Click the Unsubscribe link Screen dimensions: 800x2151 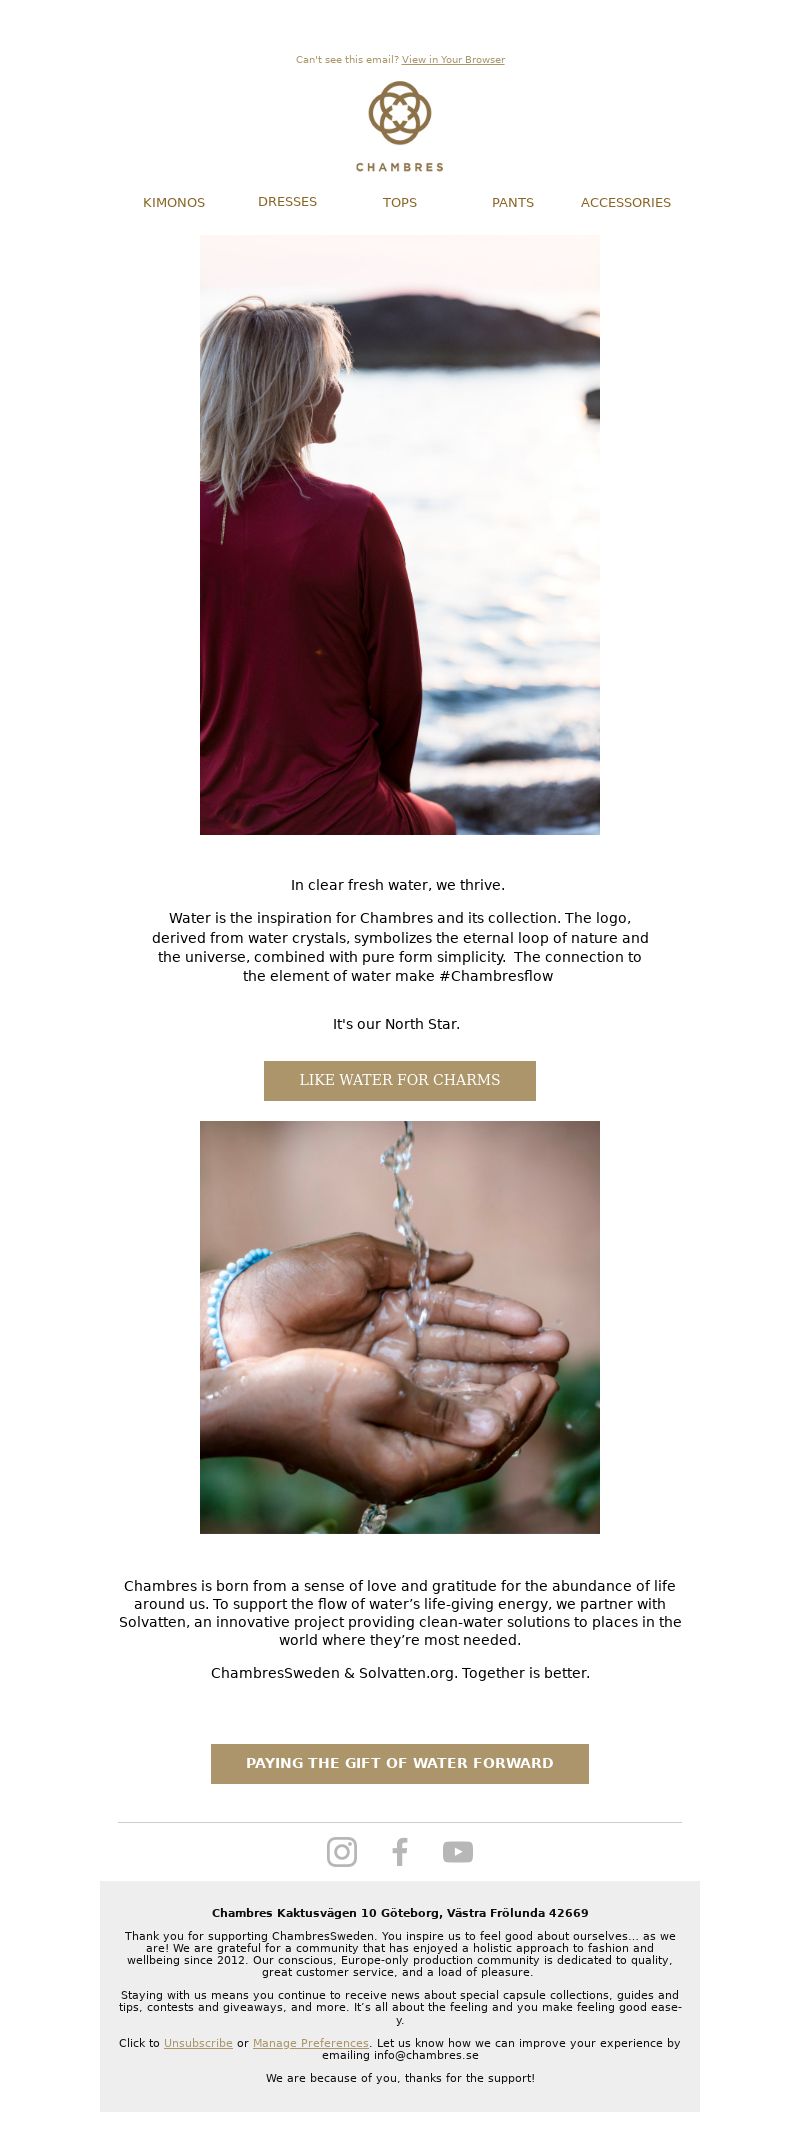pyautogui.click(x=198, y=2043)
